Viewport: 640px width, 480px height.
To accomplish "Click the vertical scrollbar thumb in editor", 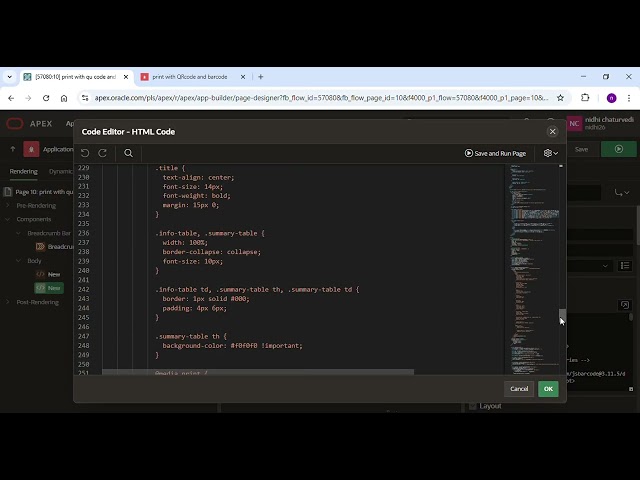I will pyautogui.click(x=562, y=316).
